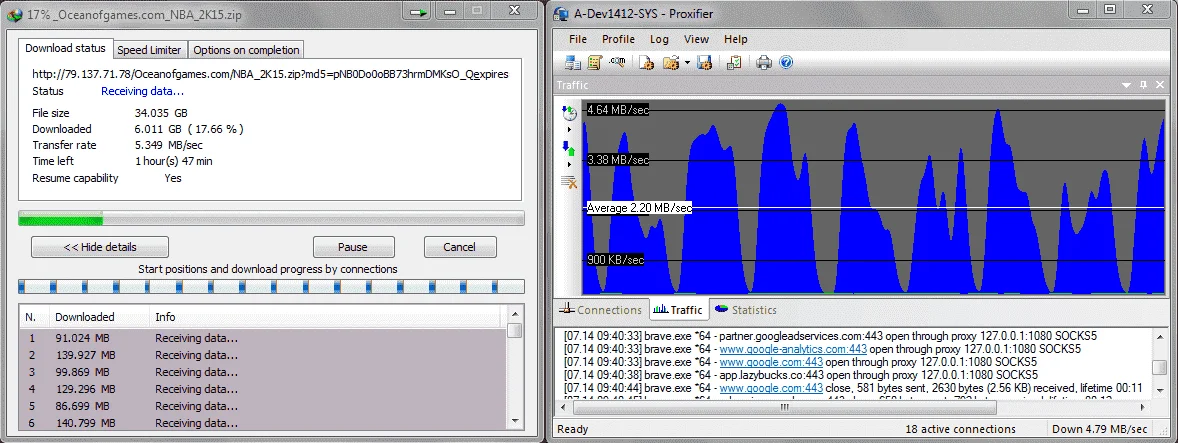1178x443 pixels.
Task: Select connection row with 86.699 MB
Action: (x=263, y=406)
